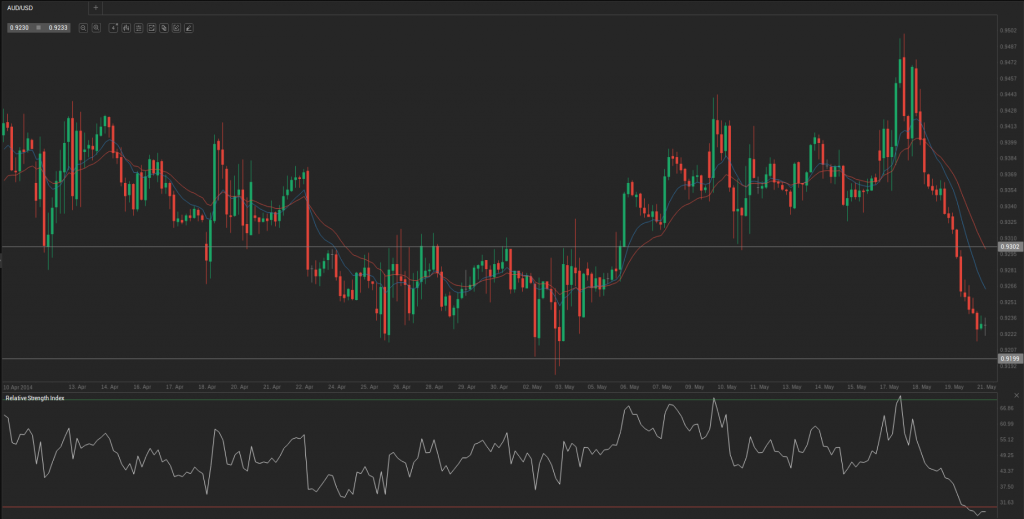Click the 0.9230 bid price button
1024x519 pixels.
(19, 28)
